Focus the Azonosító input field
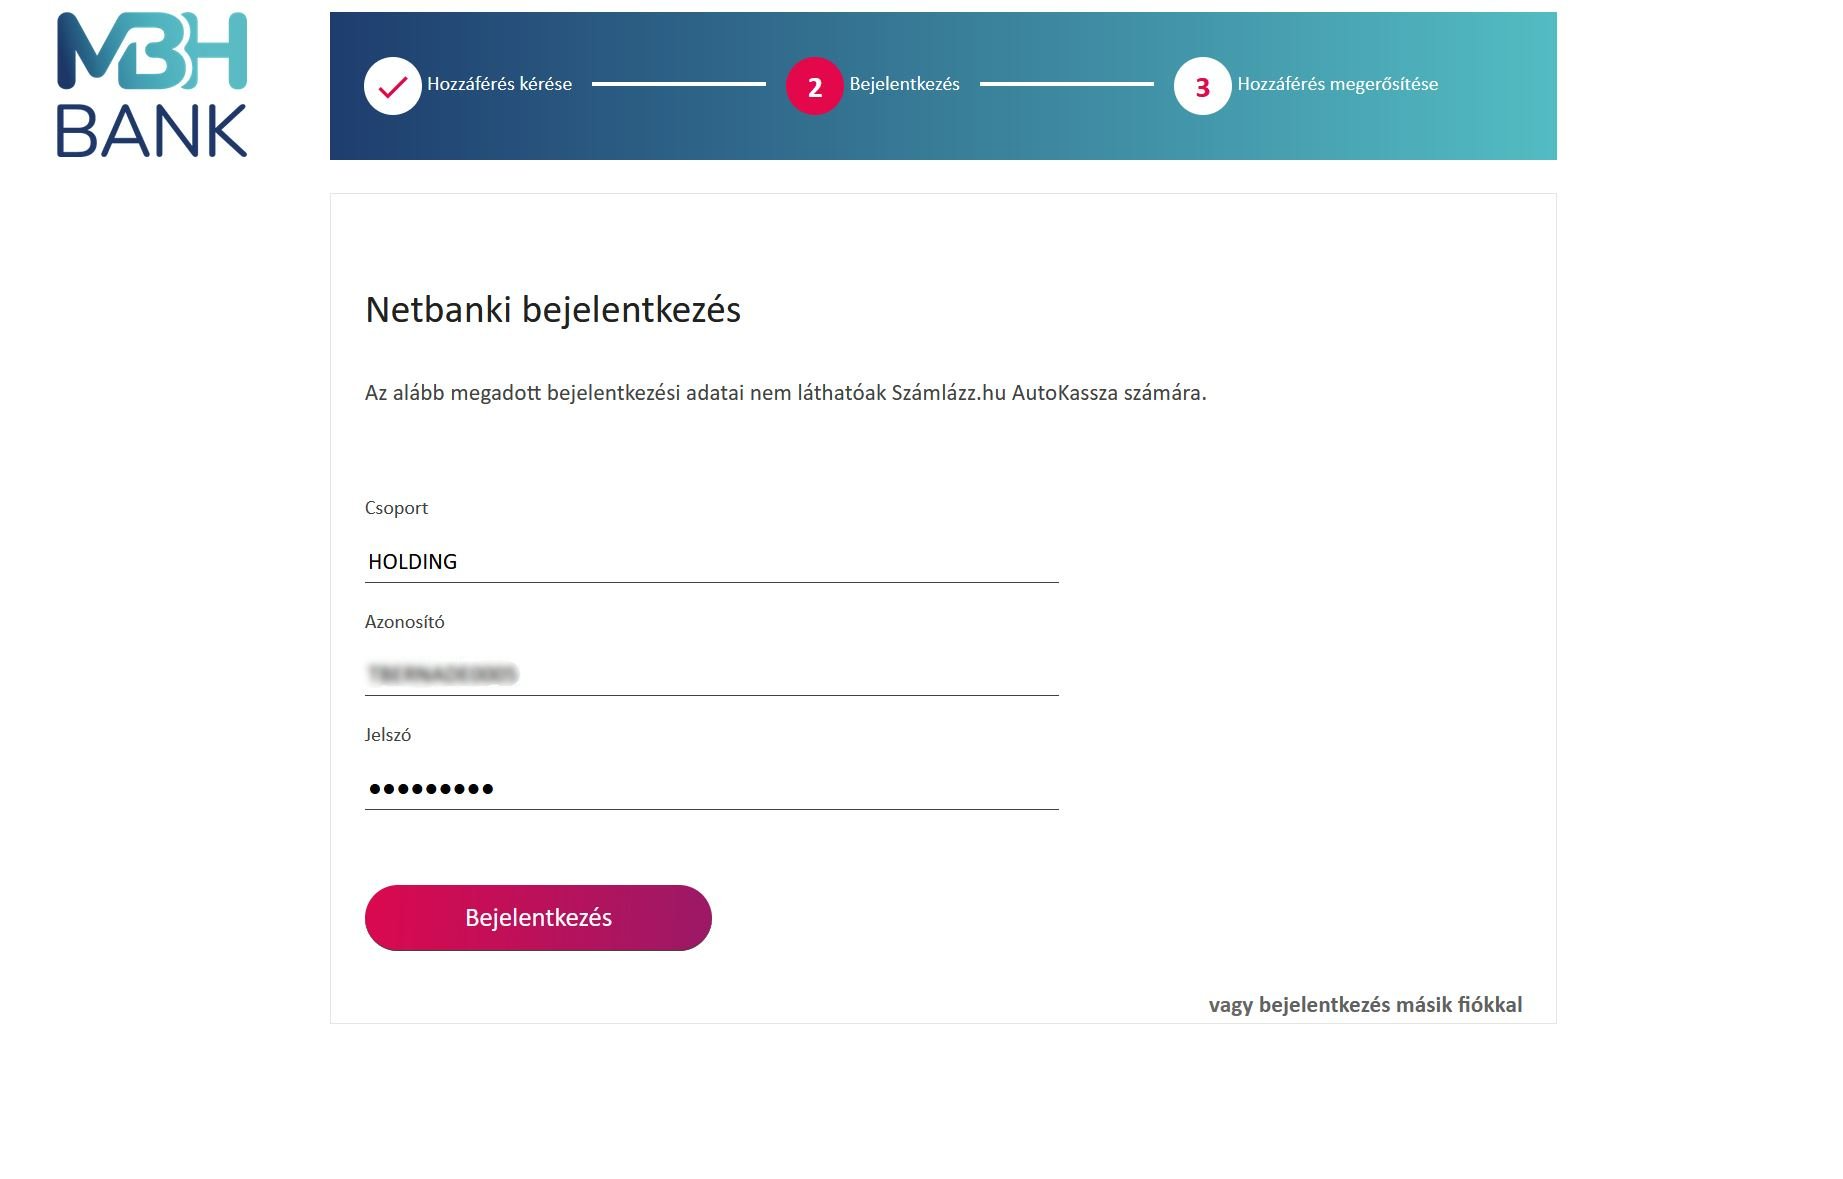Screen dimensions: 1843x1179 (x=711, y=674)
